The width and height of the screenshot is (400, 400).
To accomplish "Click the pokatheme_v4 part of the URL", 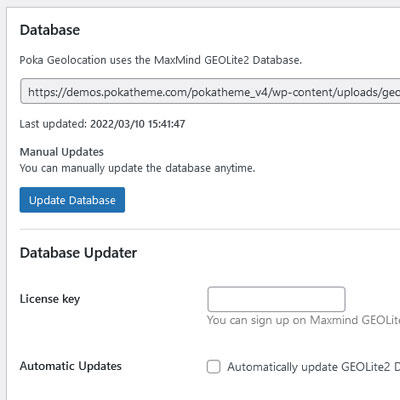I will tap(230, 92).
